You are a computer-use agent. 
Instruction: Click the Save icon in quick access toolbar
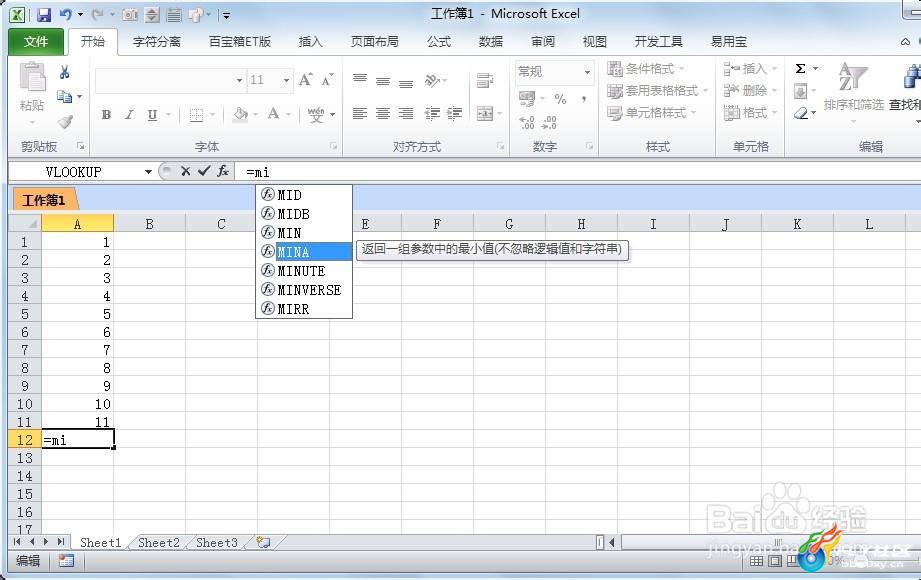43,15
